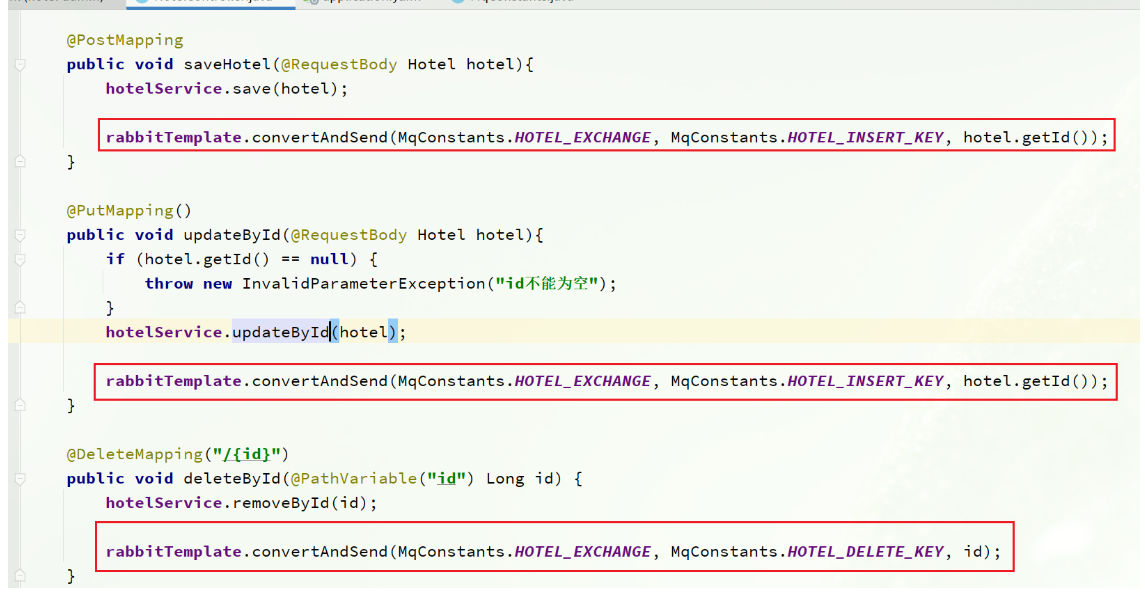Click the hotelService.save(hotel) call

tap(226, 88)
